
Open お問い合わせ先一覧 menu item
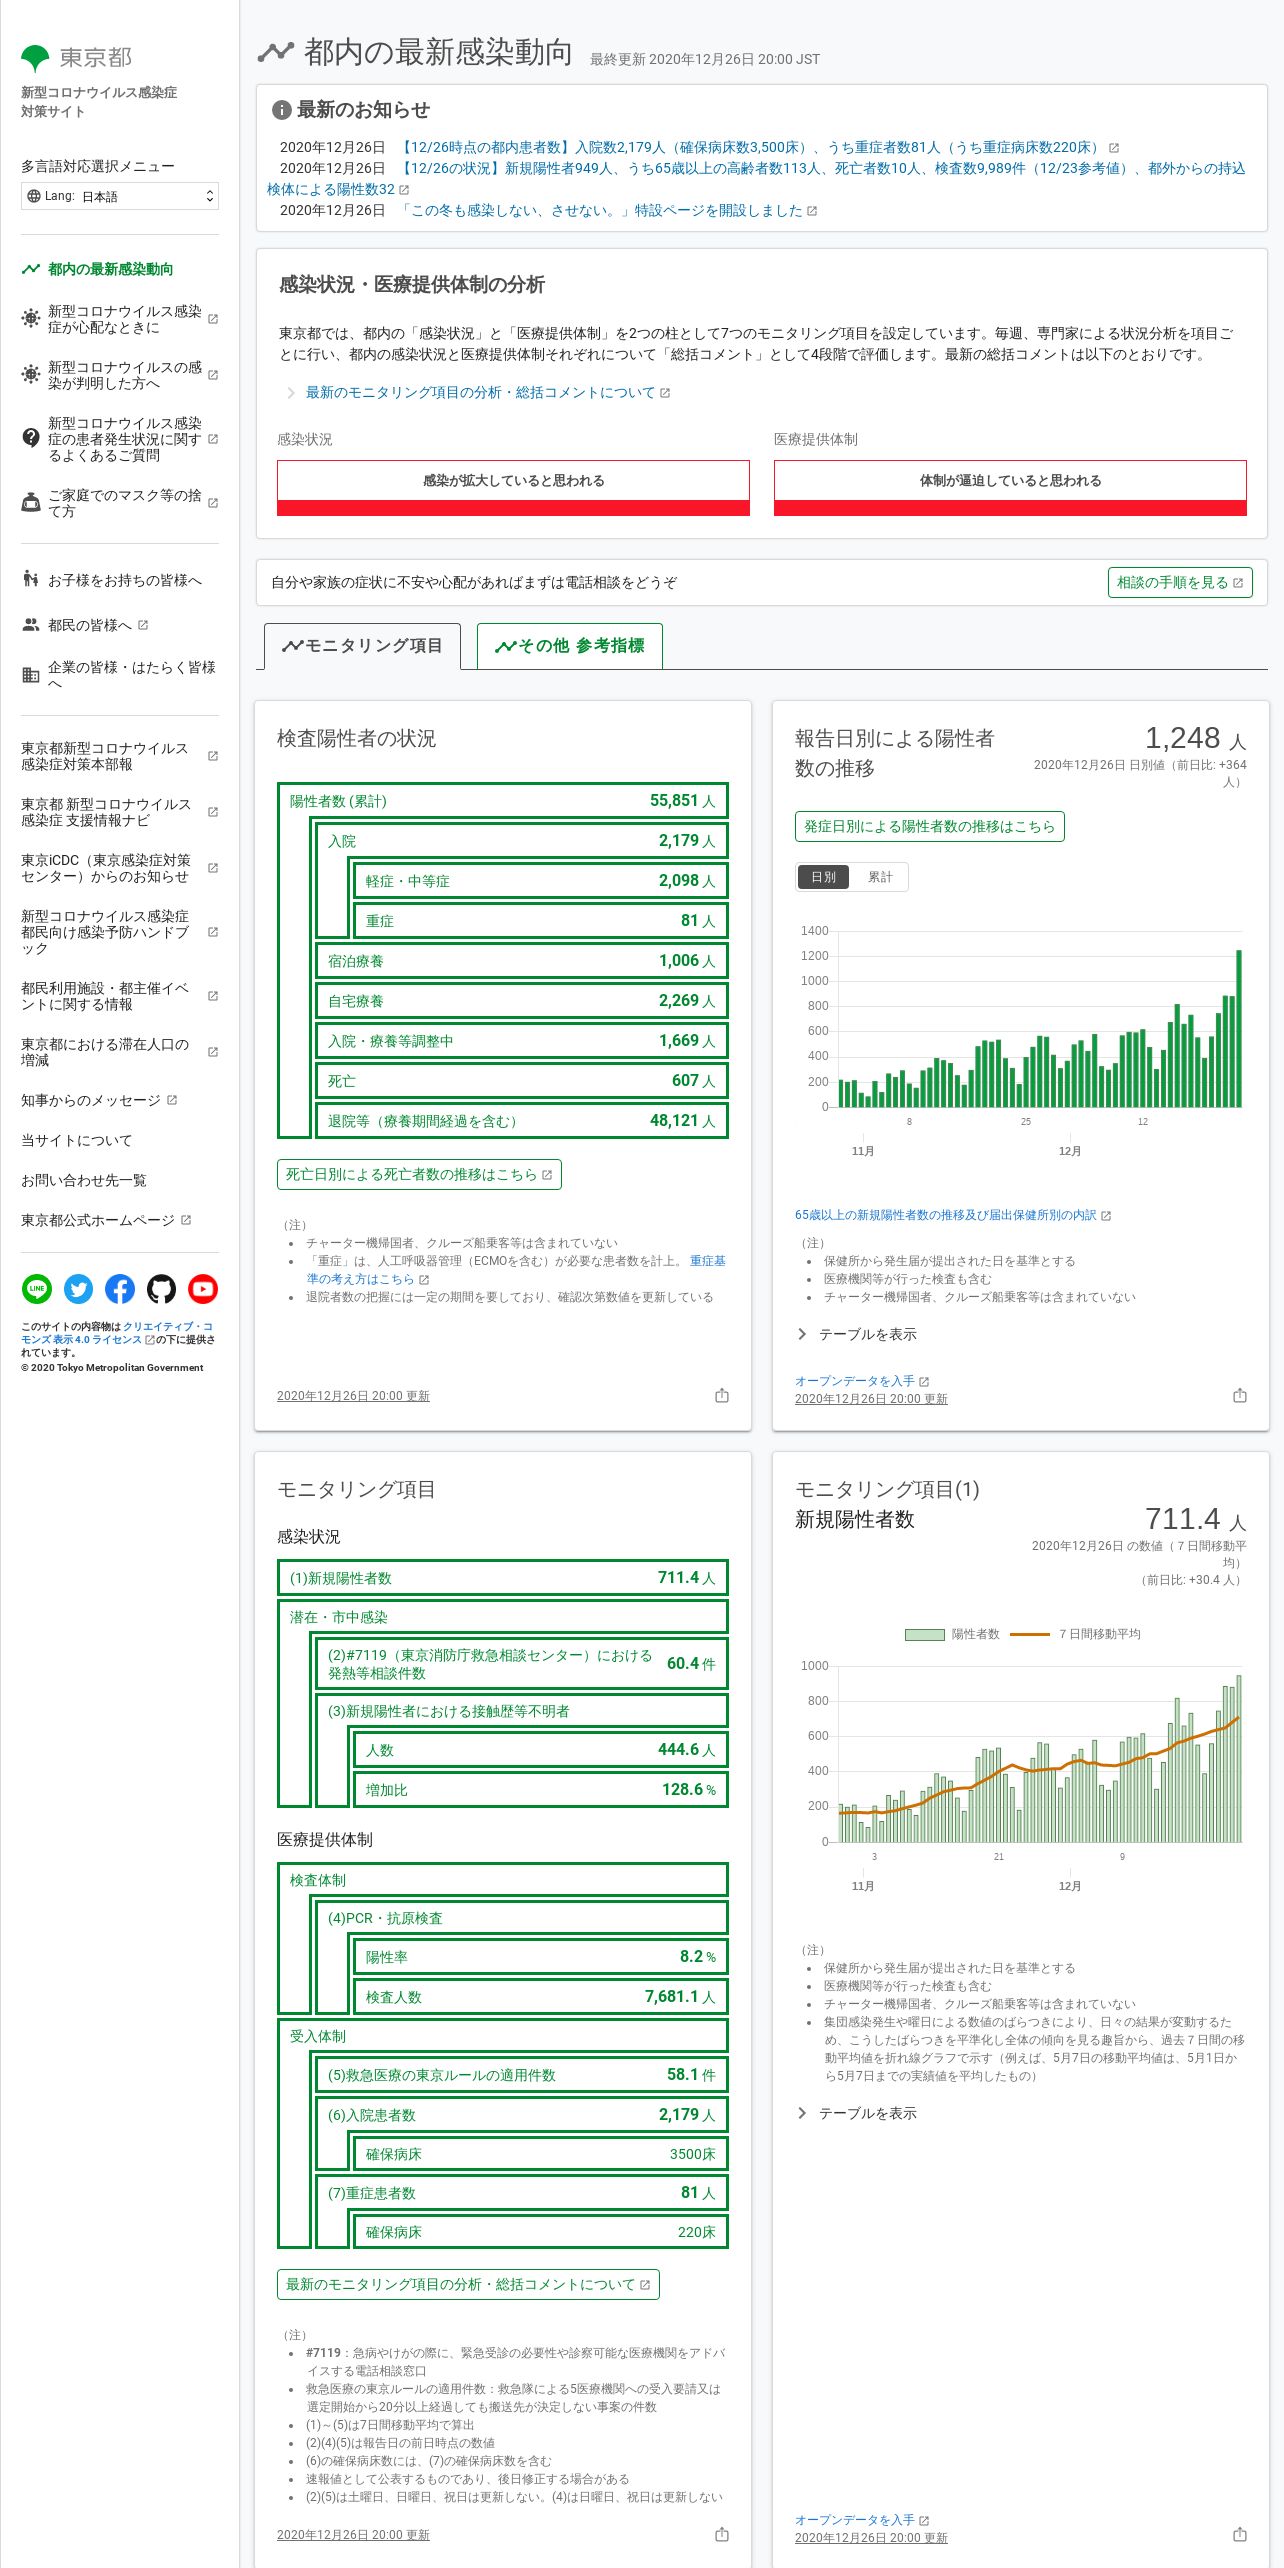coord(84,1180)
